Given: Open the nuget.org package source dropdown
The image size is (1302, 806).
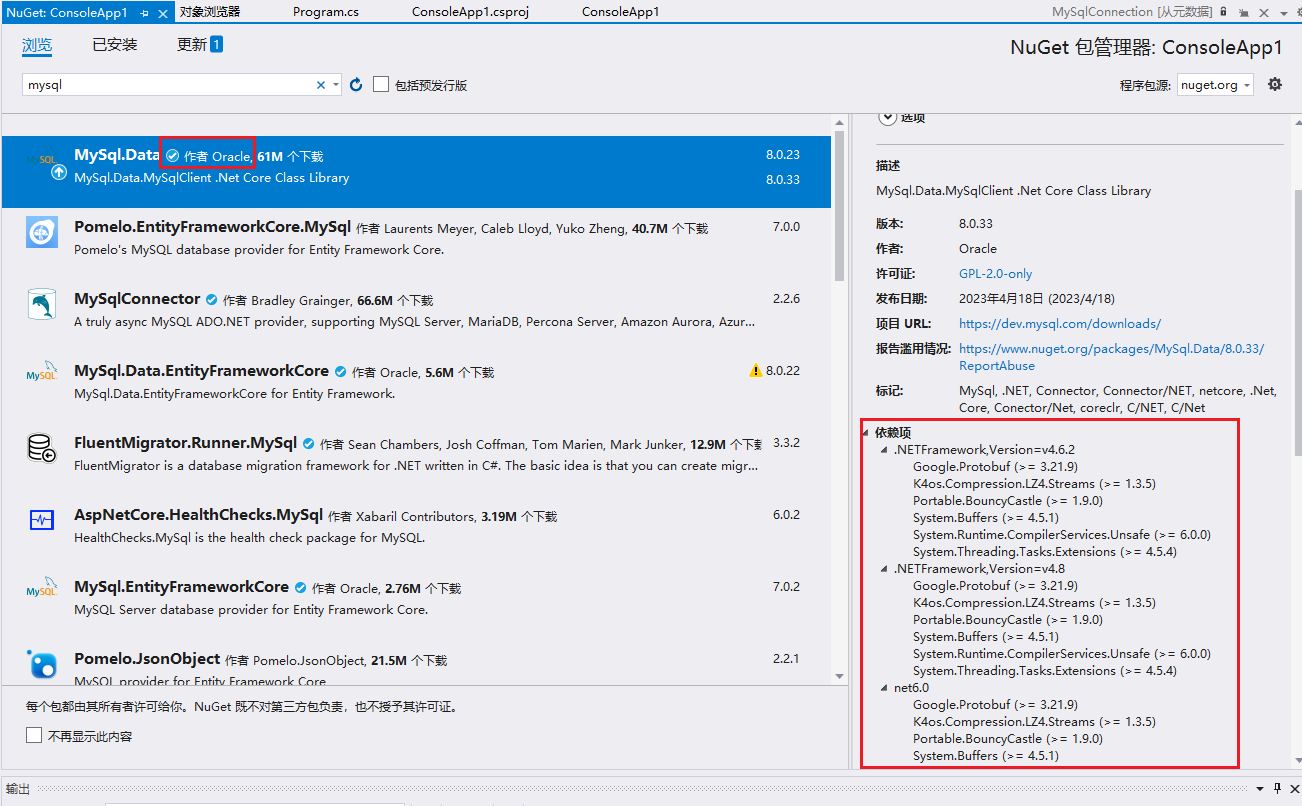Looking at the screenshot, I should 1215,85.
